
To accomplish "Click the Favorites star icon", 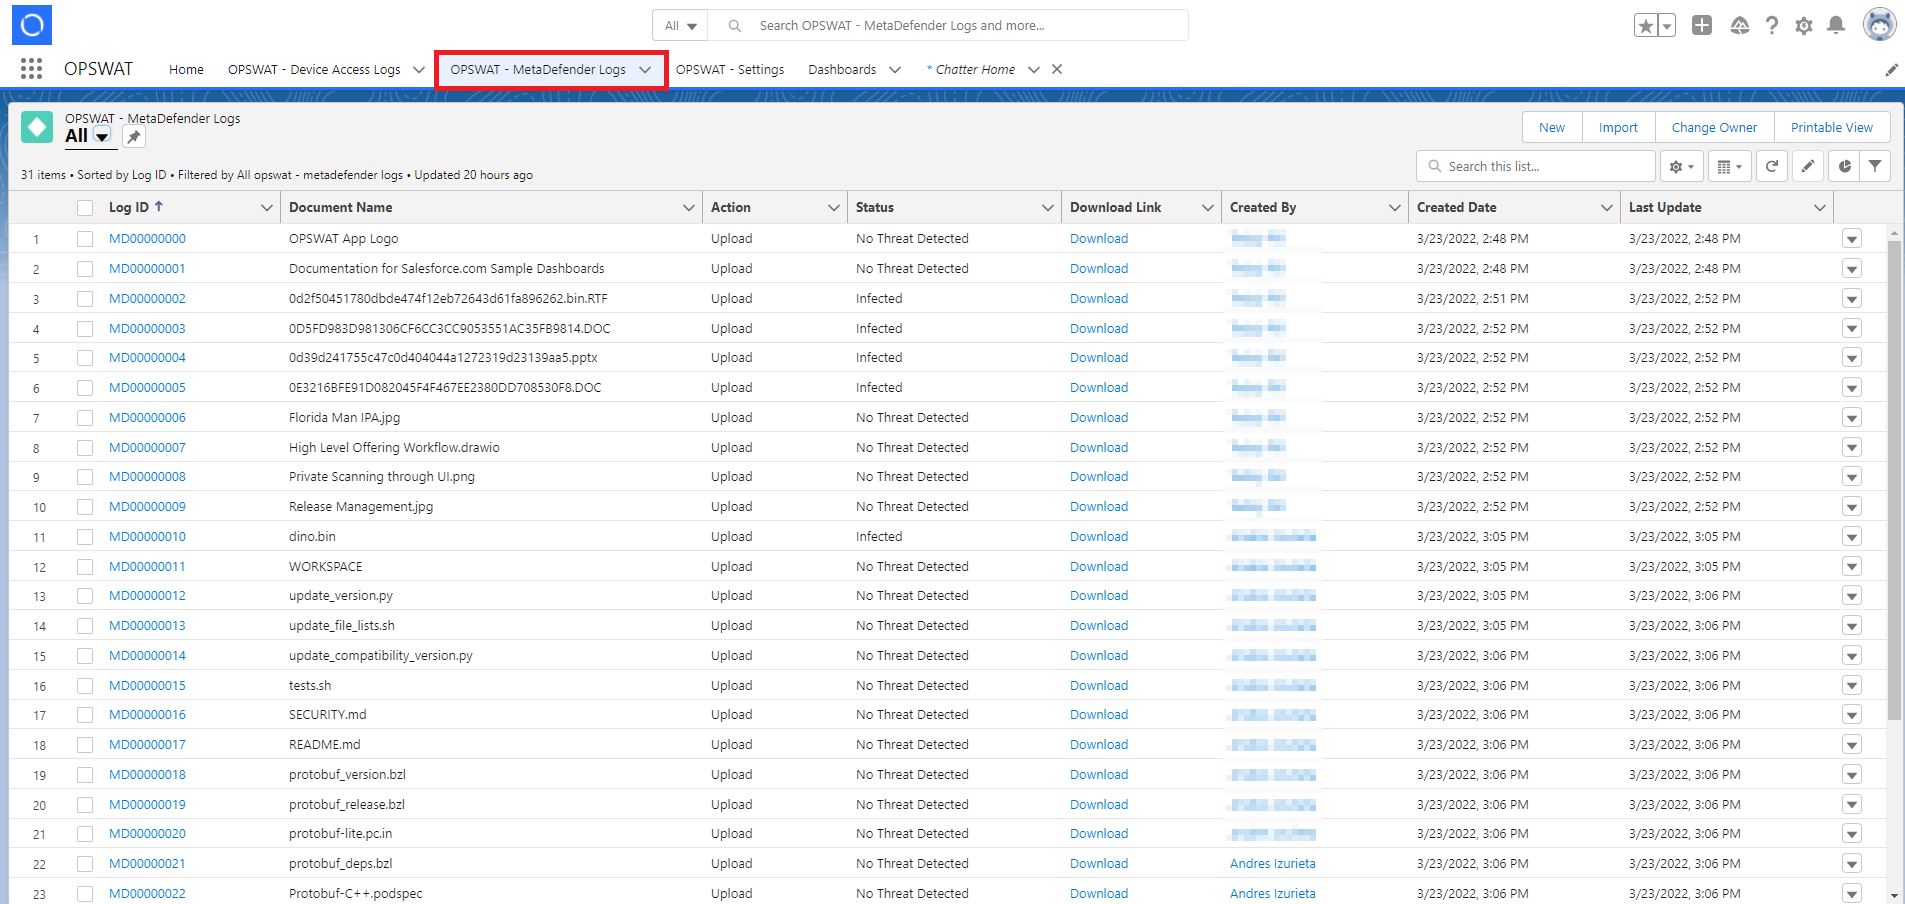I will pos(1645,26).
